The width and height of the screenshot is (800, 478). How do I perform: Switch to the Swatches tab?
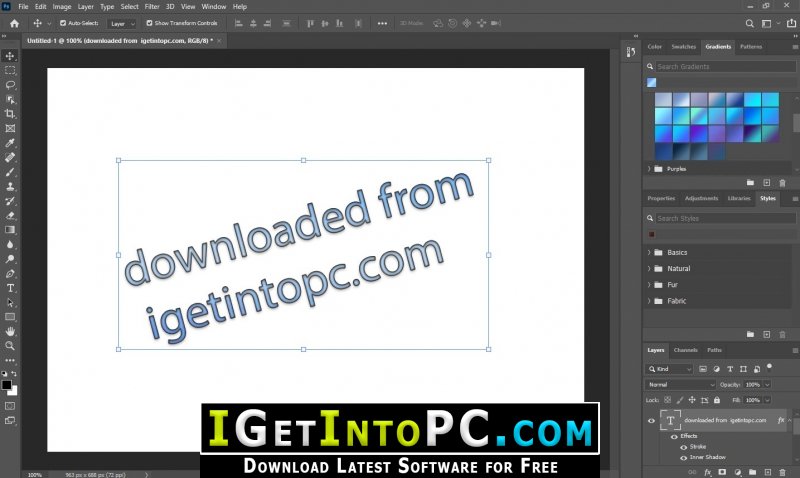coord(684,47)
